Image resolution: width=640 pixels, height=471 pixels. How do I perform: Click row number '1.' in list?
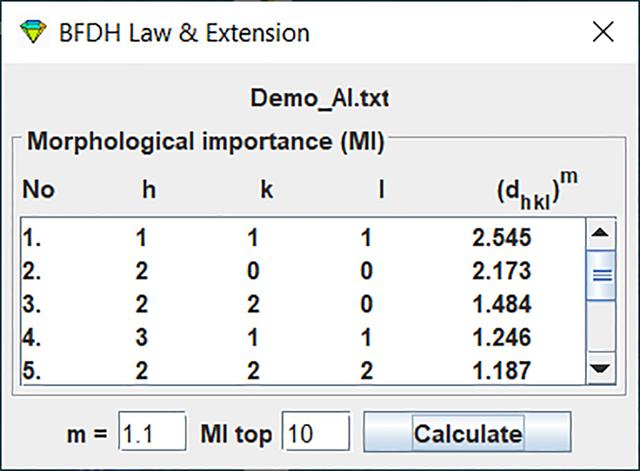(x=31, y=238)
